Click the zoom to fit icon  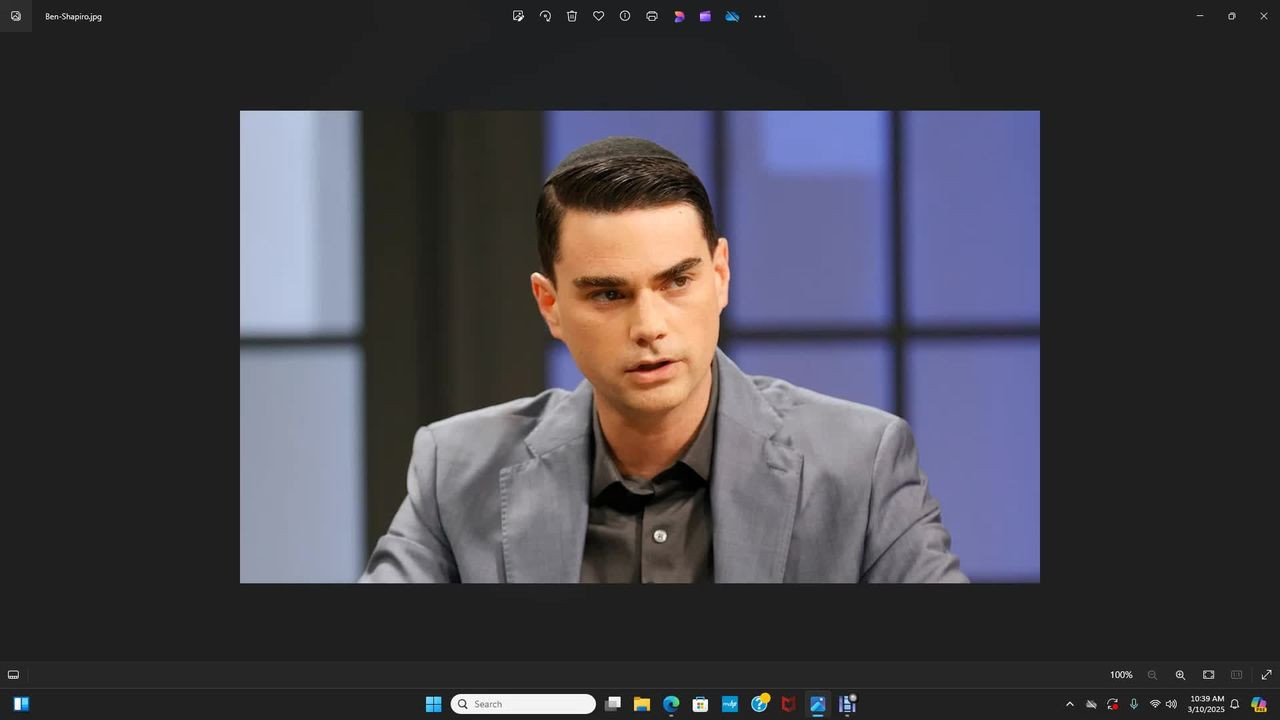(1208, 675)
